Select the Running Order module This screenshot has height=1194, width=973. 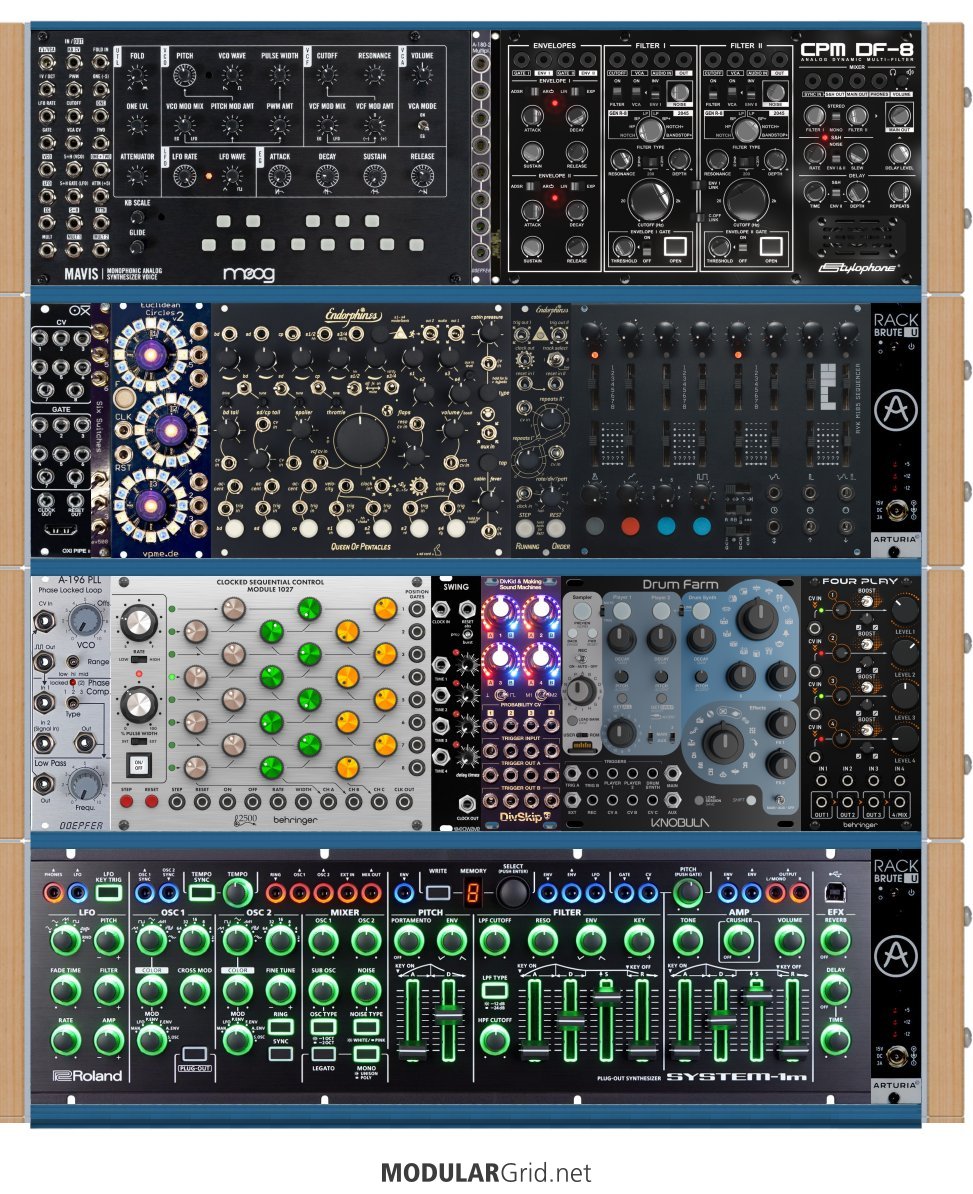coord(540,430)
